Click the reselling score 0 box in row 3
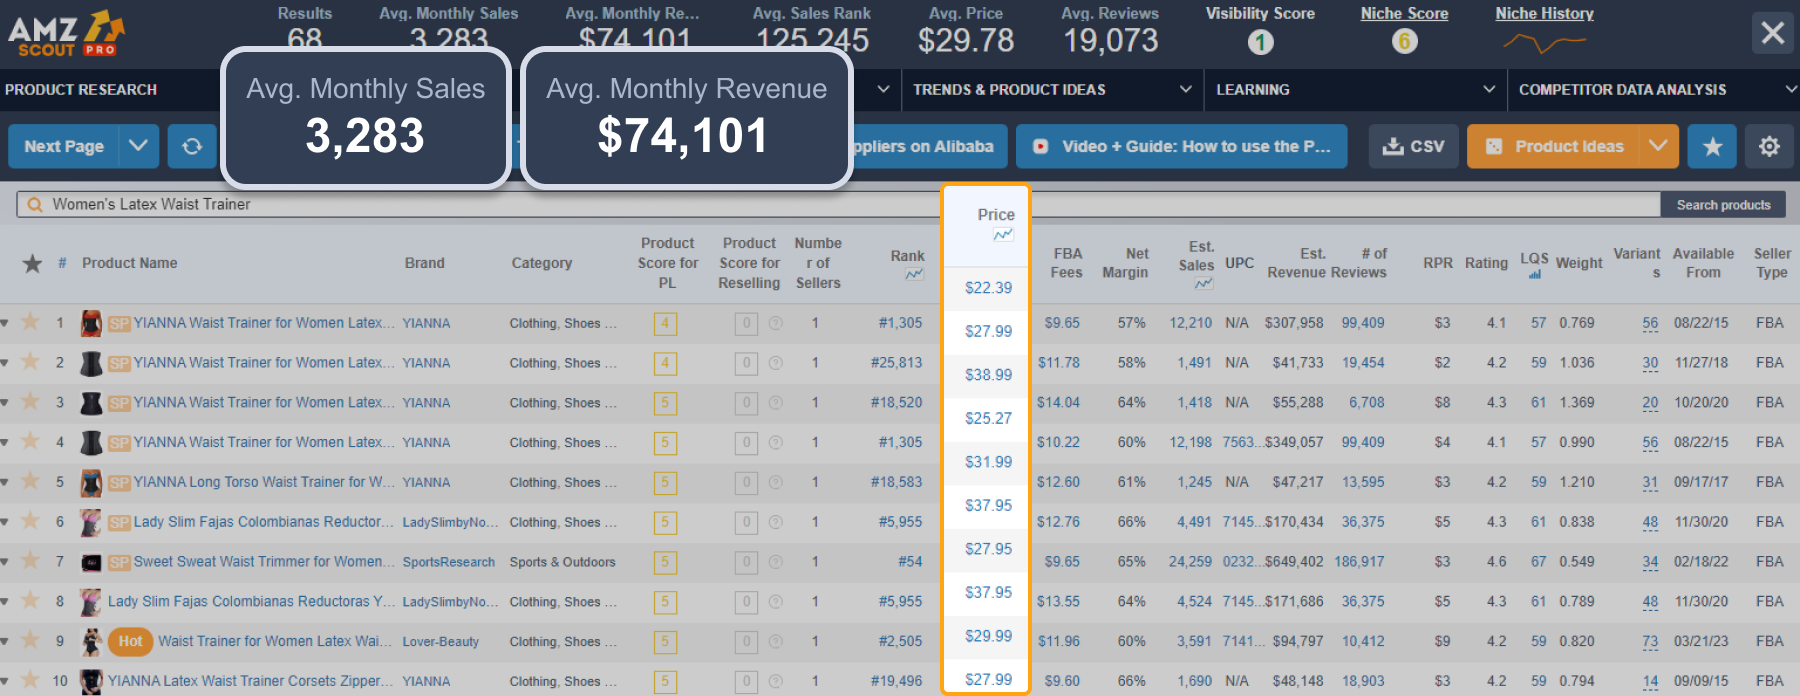 [x=746, y=403]
